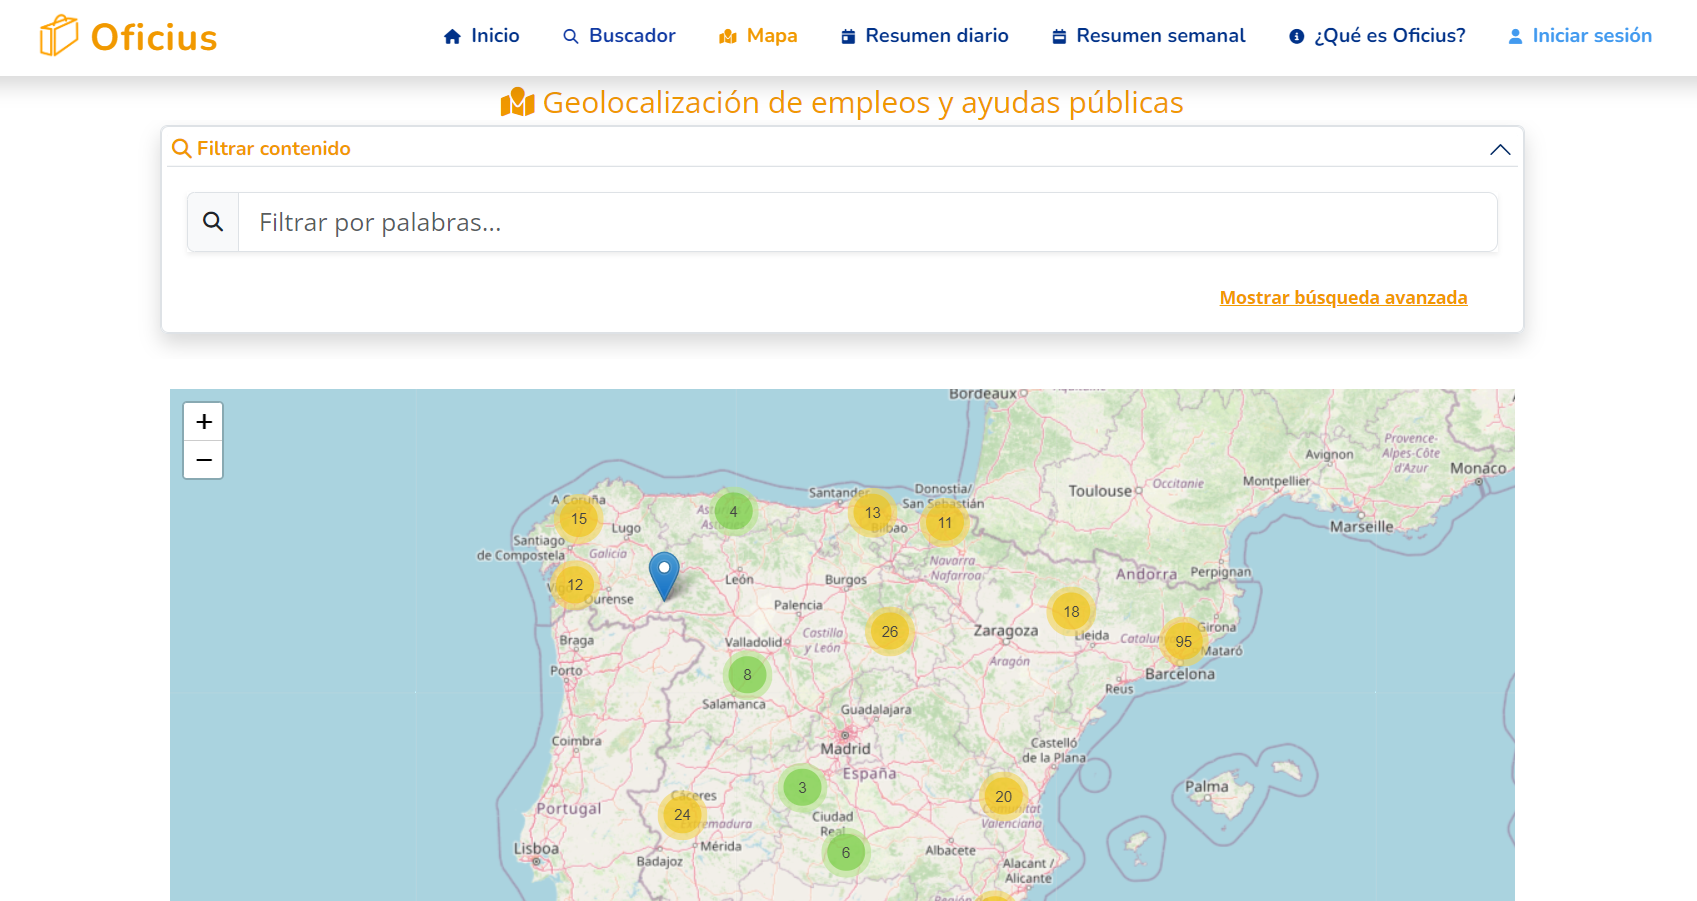1697x901 pixels.
Task: Open ¿Qué es Oficius? page
Action: pos(1378,36)
